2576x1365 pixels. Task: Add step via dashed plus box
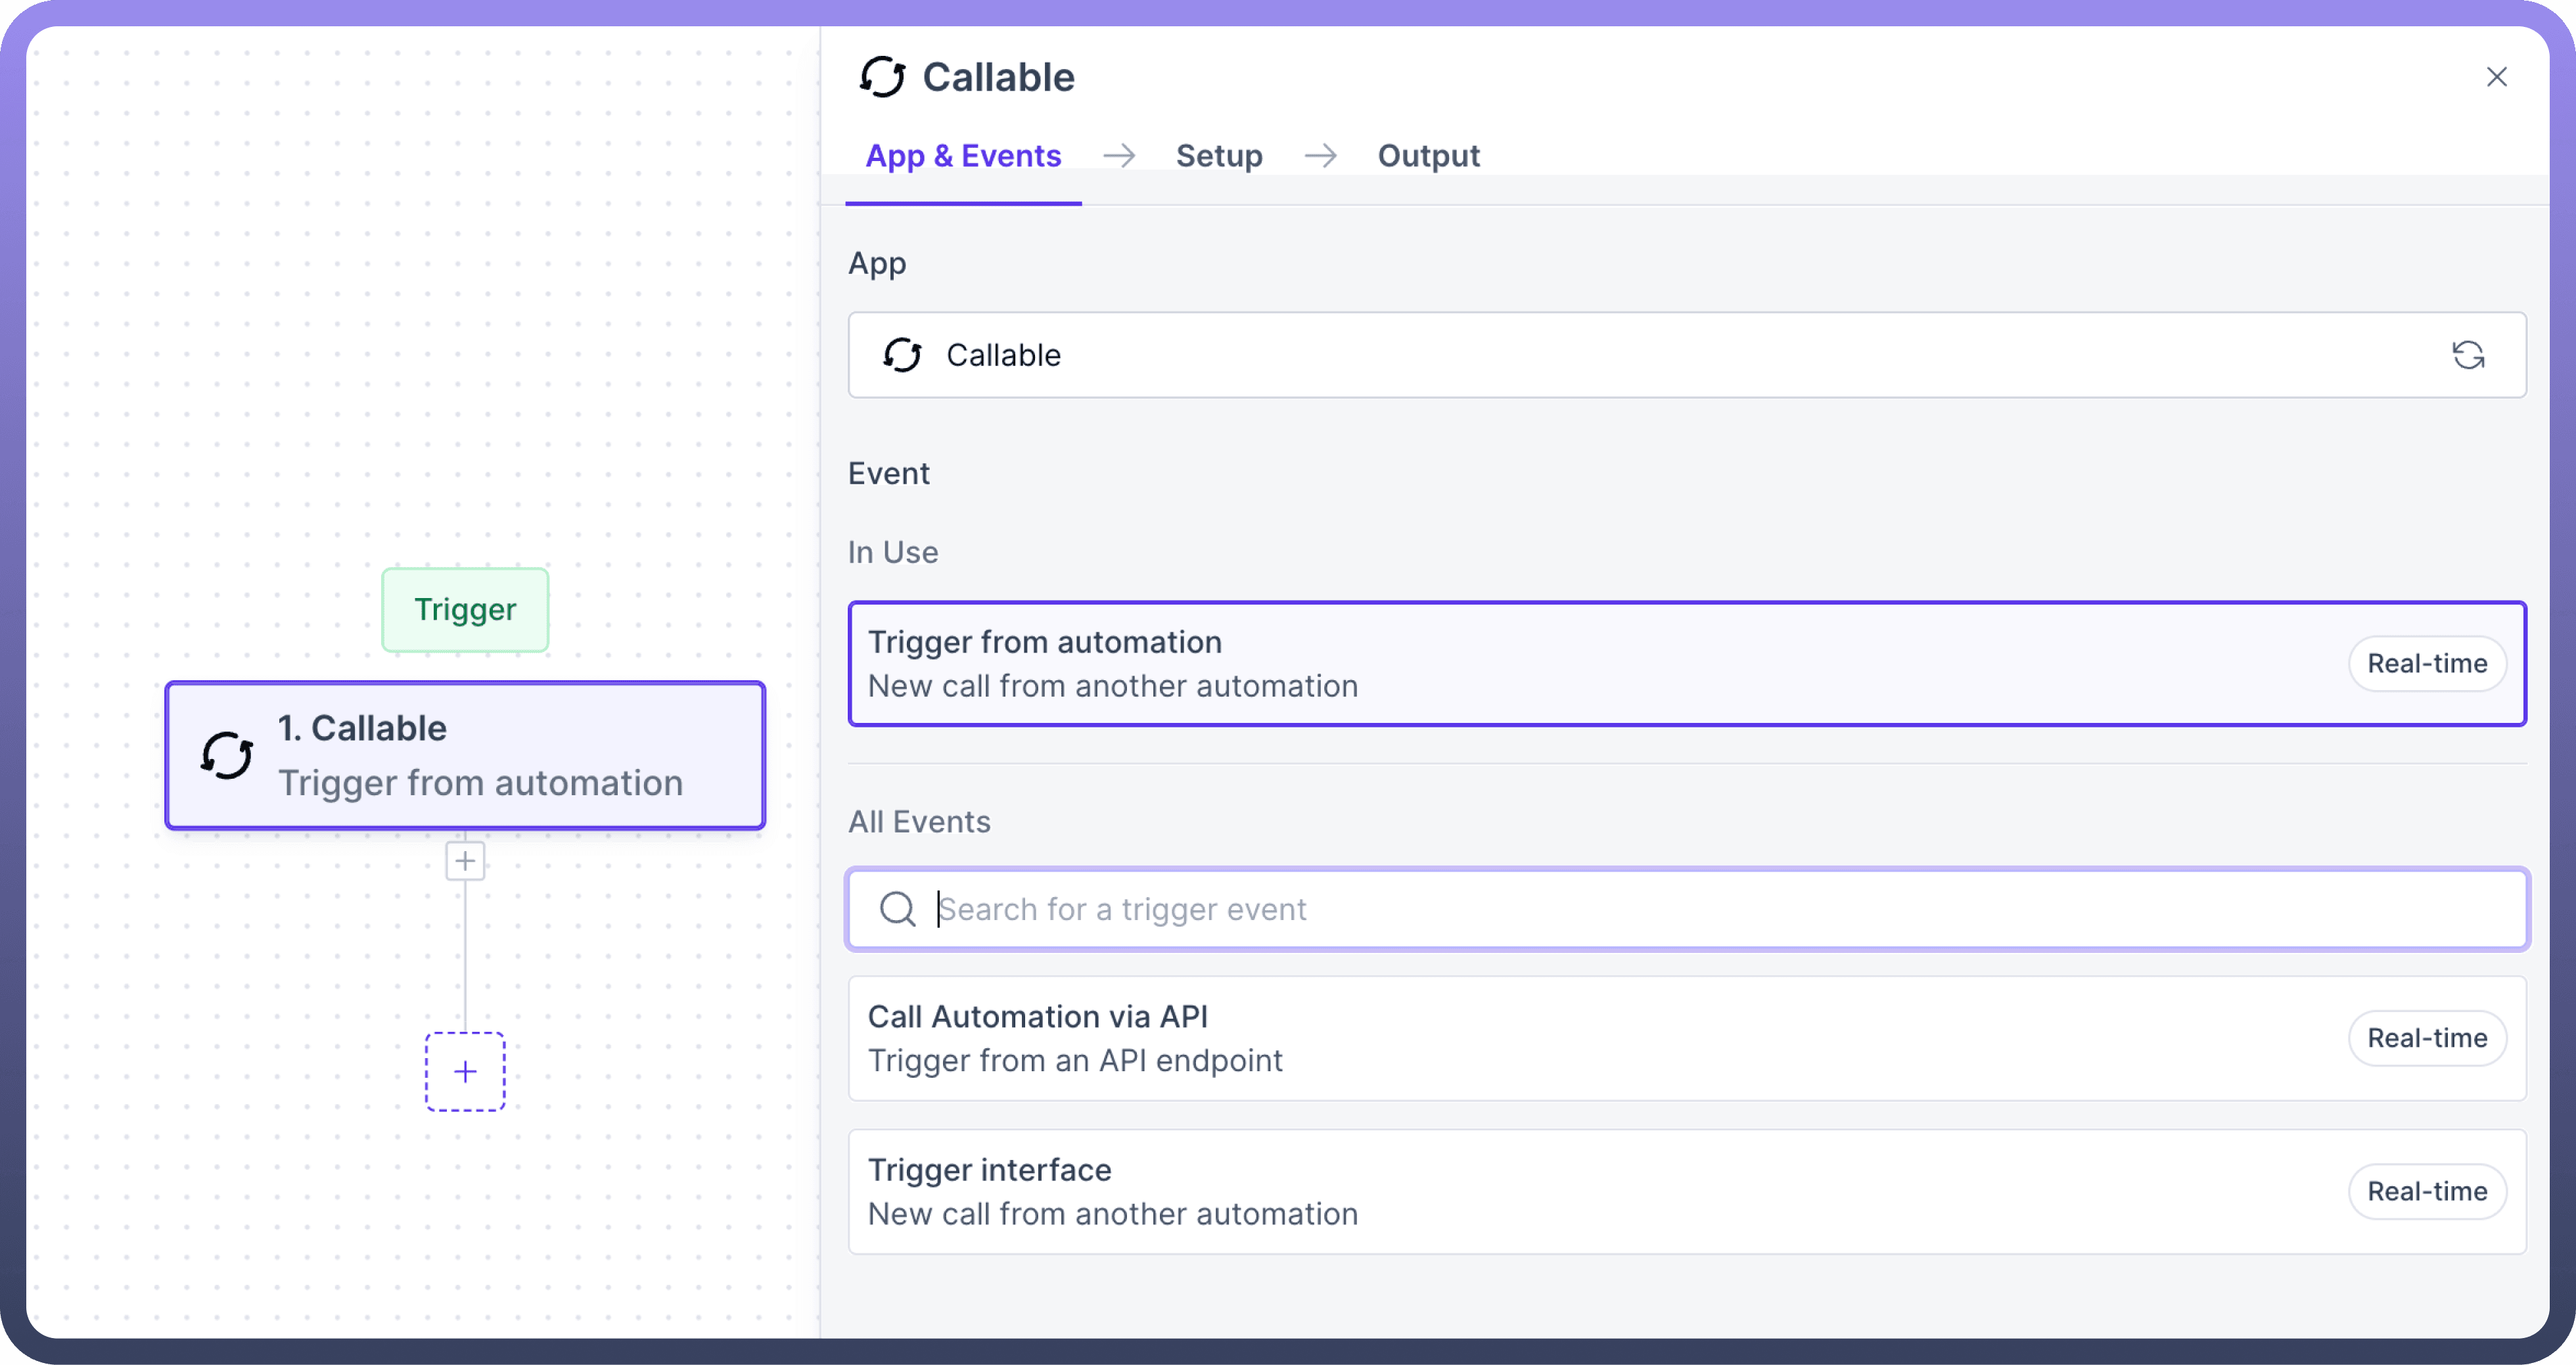tap(465, 1072)
